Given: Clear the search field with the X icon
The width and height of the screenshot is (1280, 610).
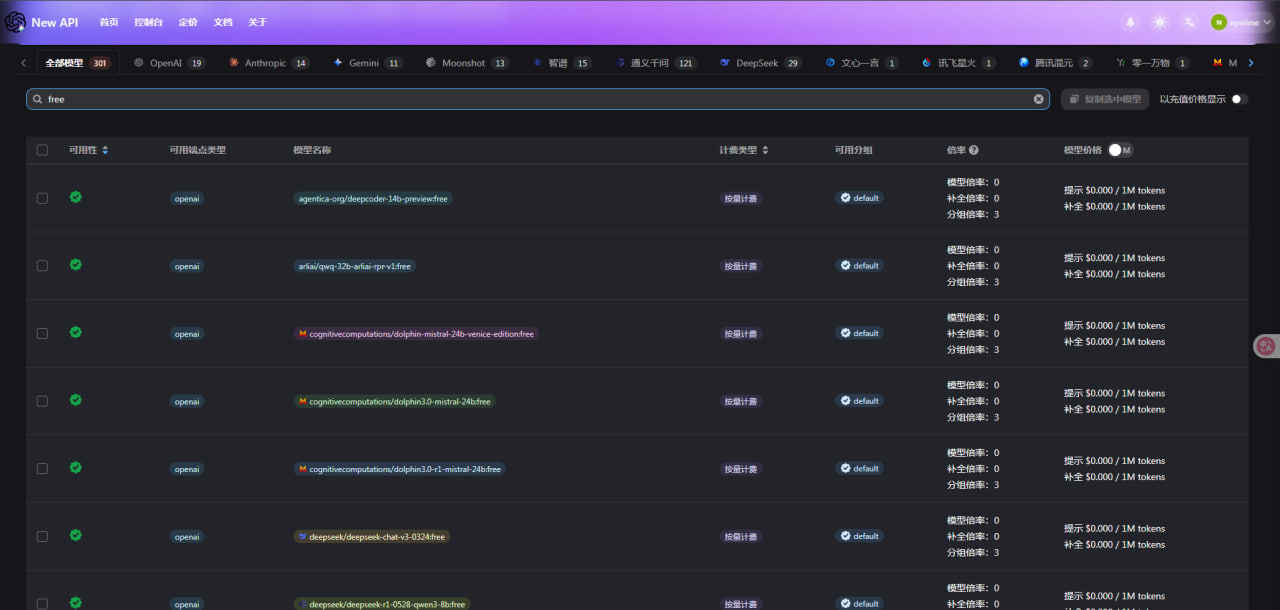Looking at the screenshot, I should pos(1038,99).
